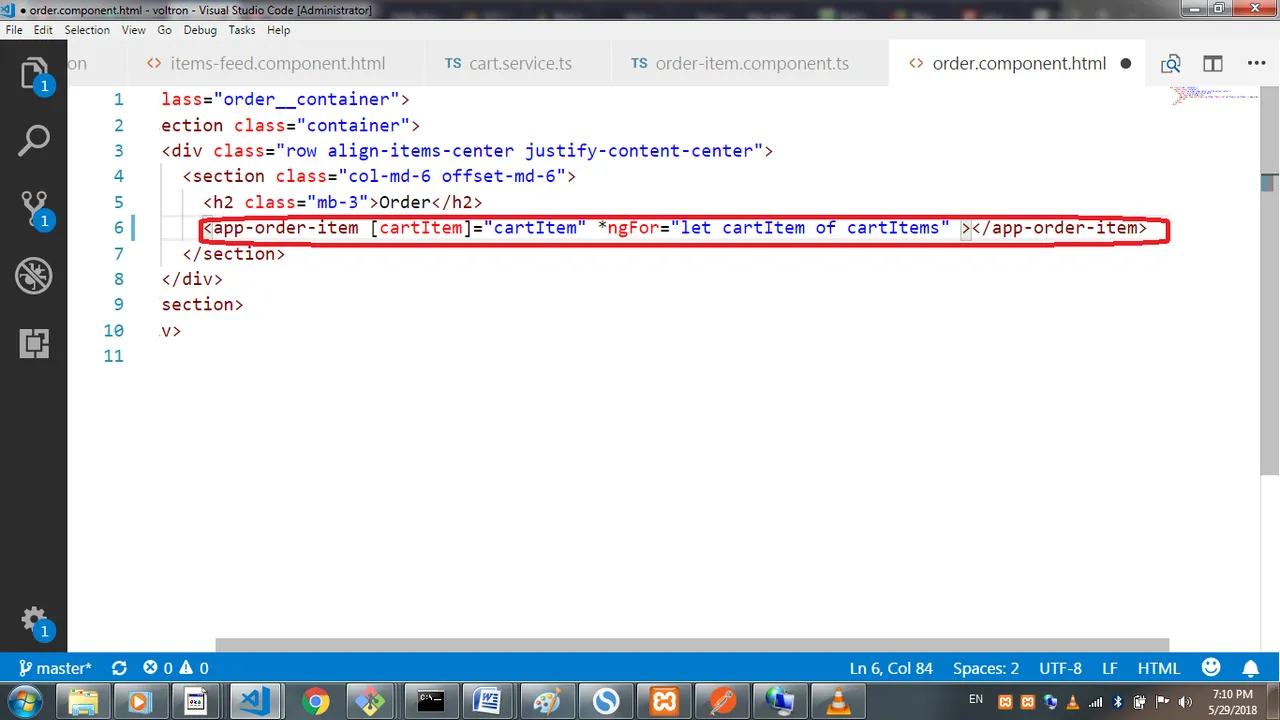Open notifications bell in status bar
The width and height of the screenshot is (1280, 720).
point(1251,668)
